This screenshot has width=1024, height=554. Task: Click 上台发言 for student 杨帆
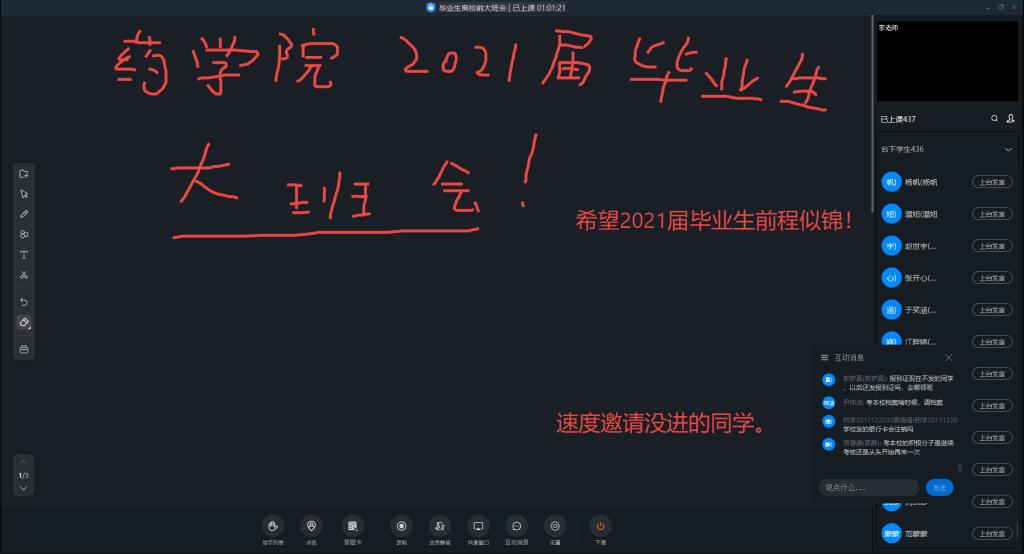(989, 182)
